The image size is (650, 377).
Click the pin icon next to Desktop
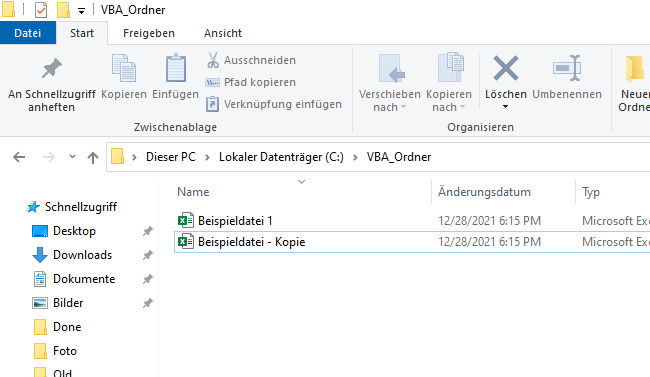pos(148,231)
